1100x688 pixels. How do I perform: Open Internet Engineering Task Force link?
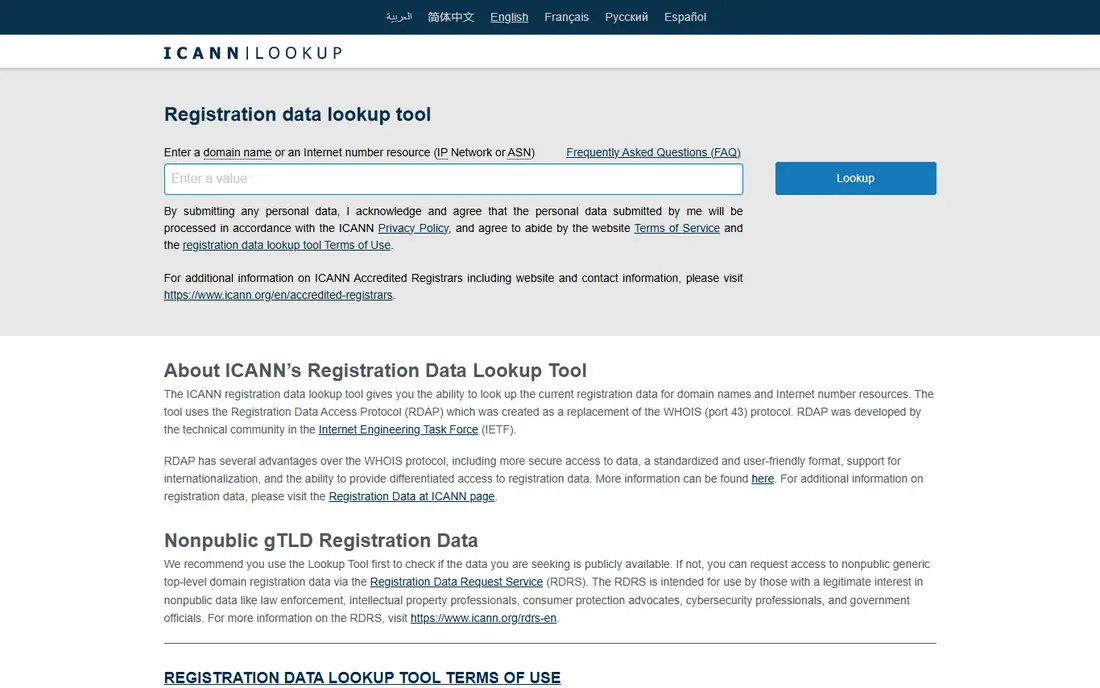tap(398, 429)
